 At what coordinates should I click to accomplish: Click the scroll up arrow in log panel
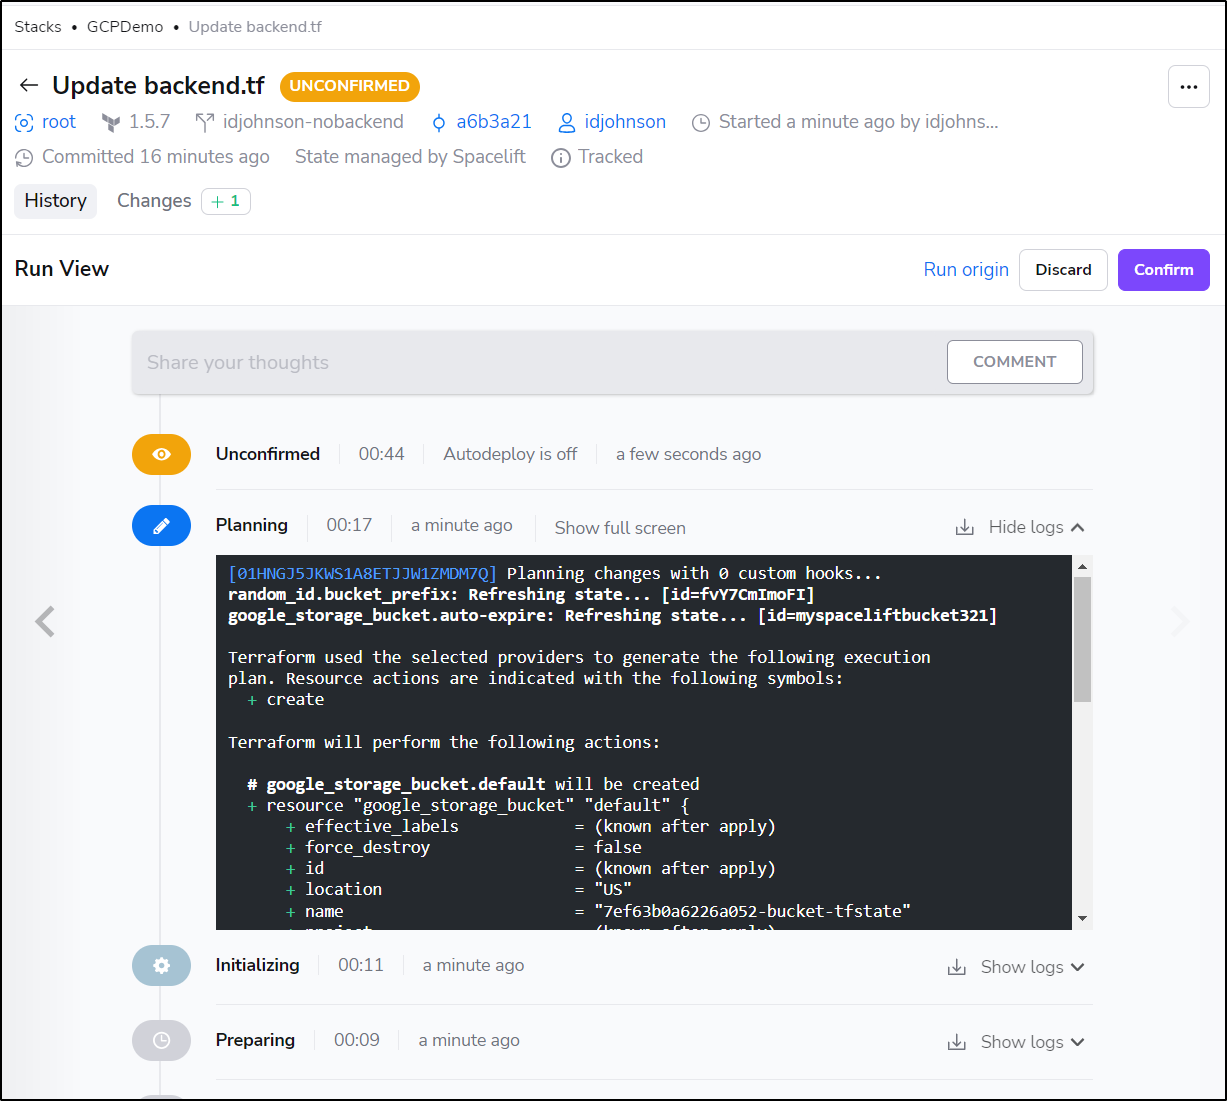1082,566
